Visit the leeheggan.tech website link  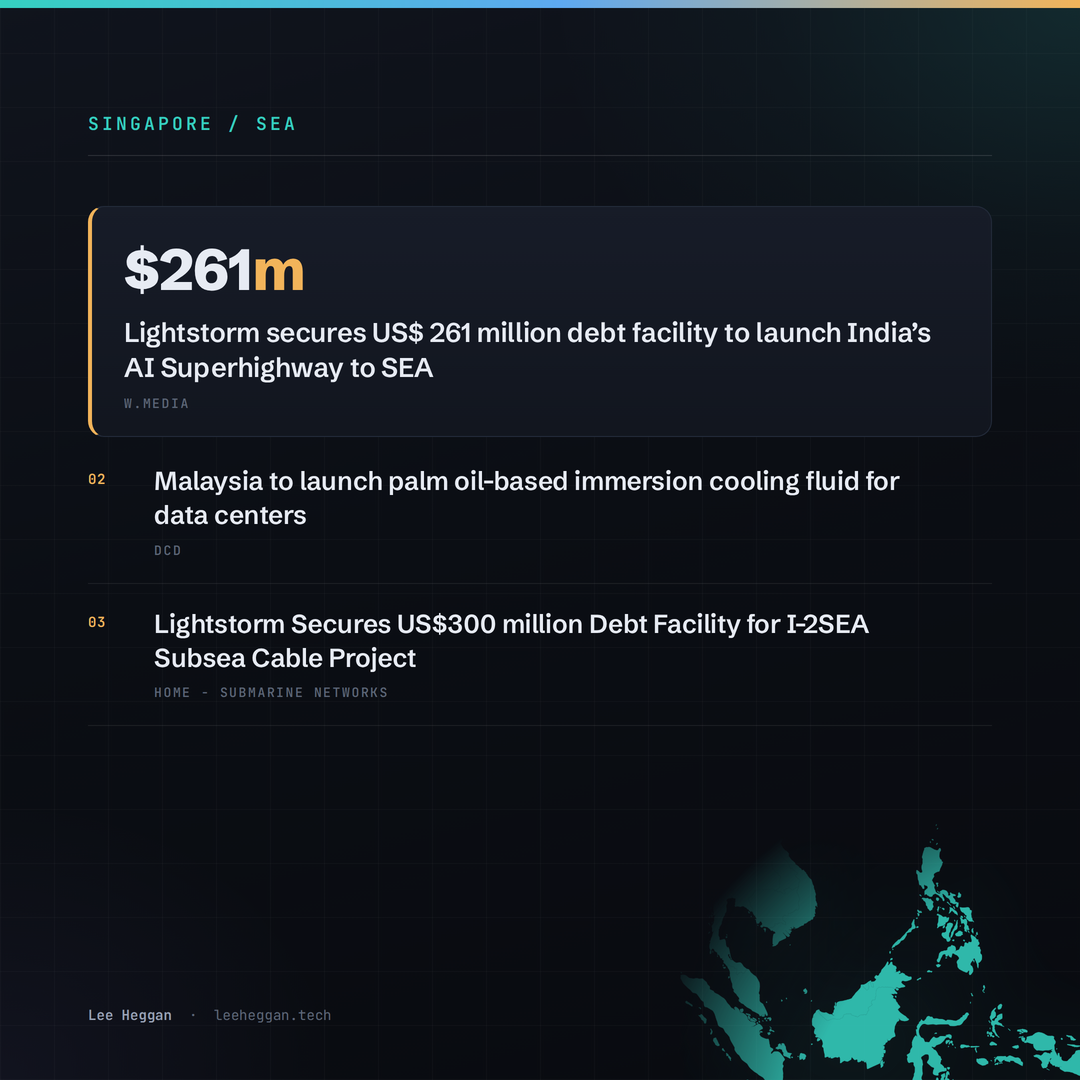[x=273, y=1015]
